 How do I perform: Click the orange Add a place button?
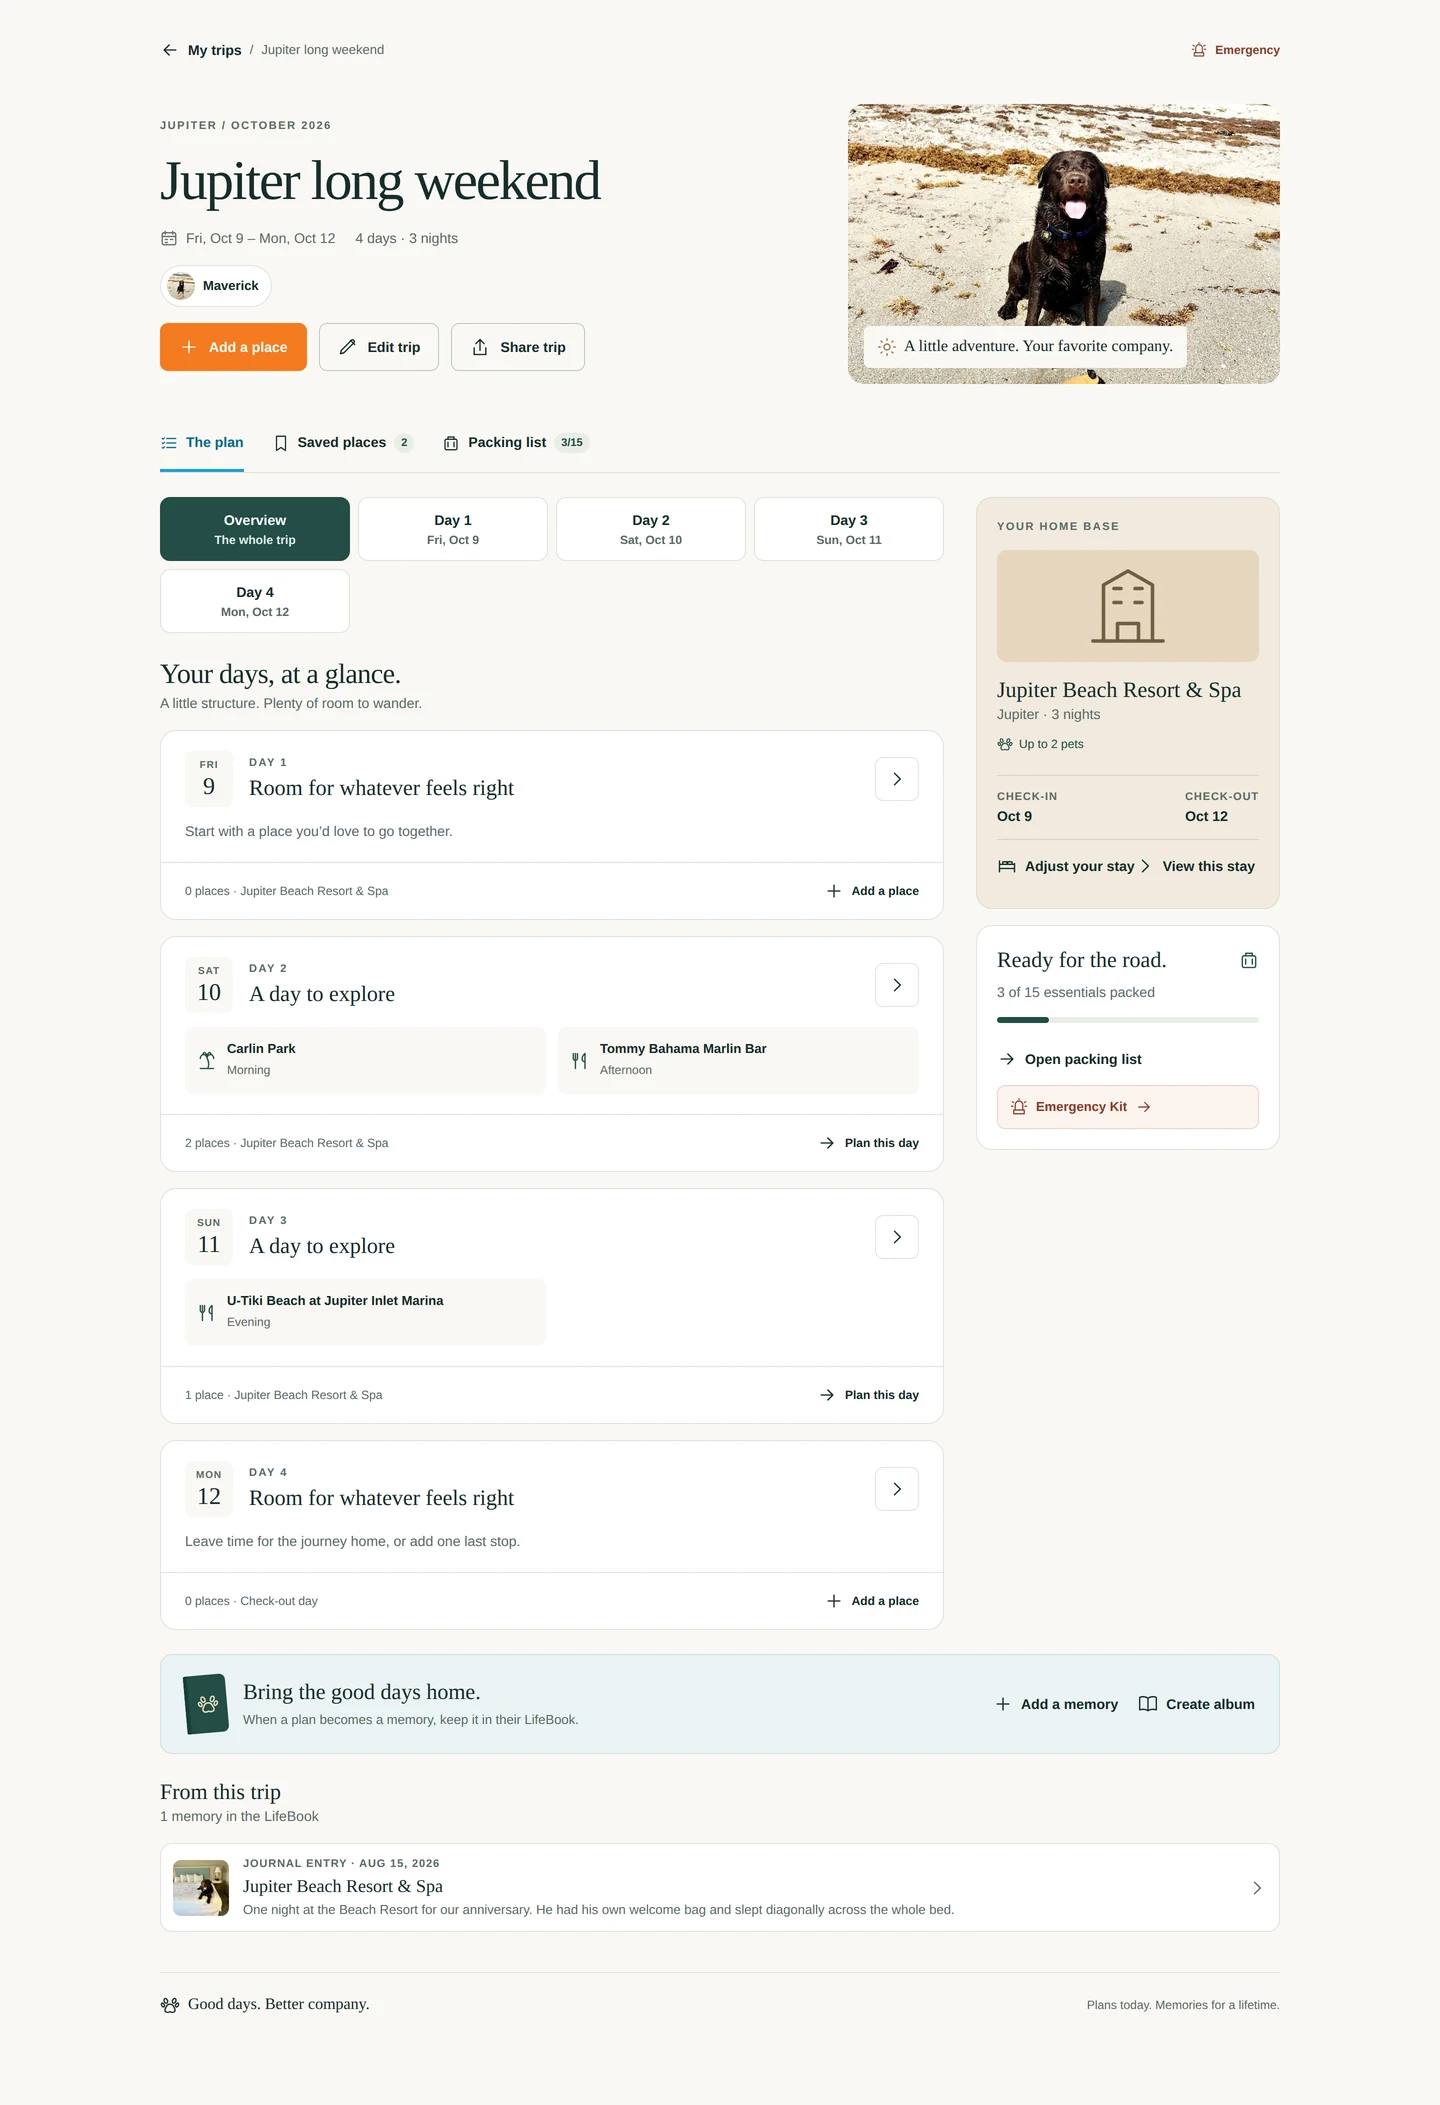(x=233, y=347)
